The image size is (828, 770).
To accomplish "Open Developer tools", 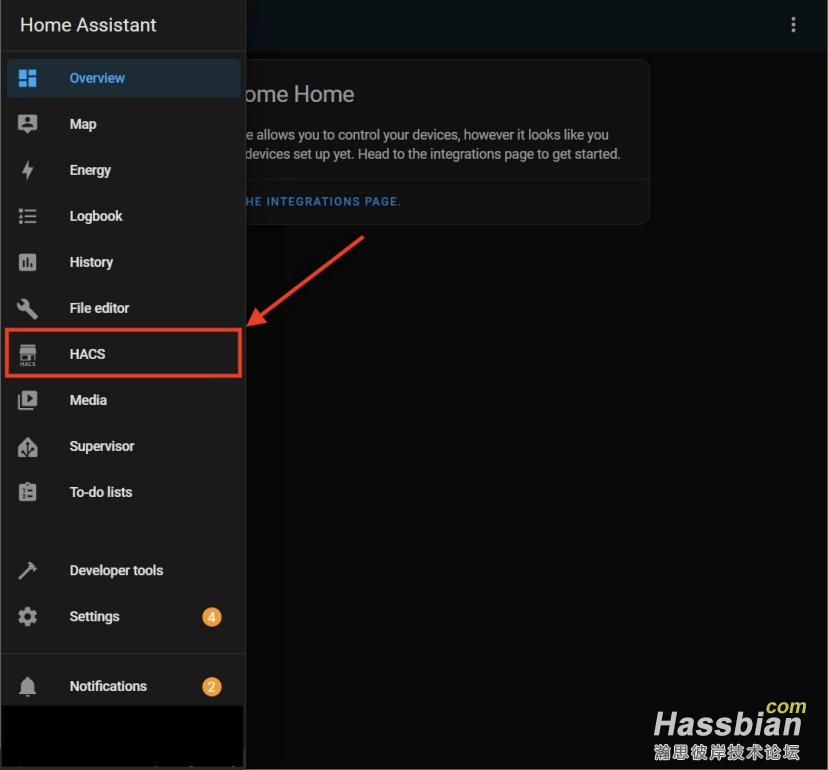I will coord(124,570).
